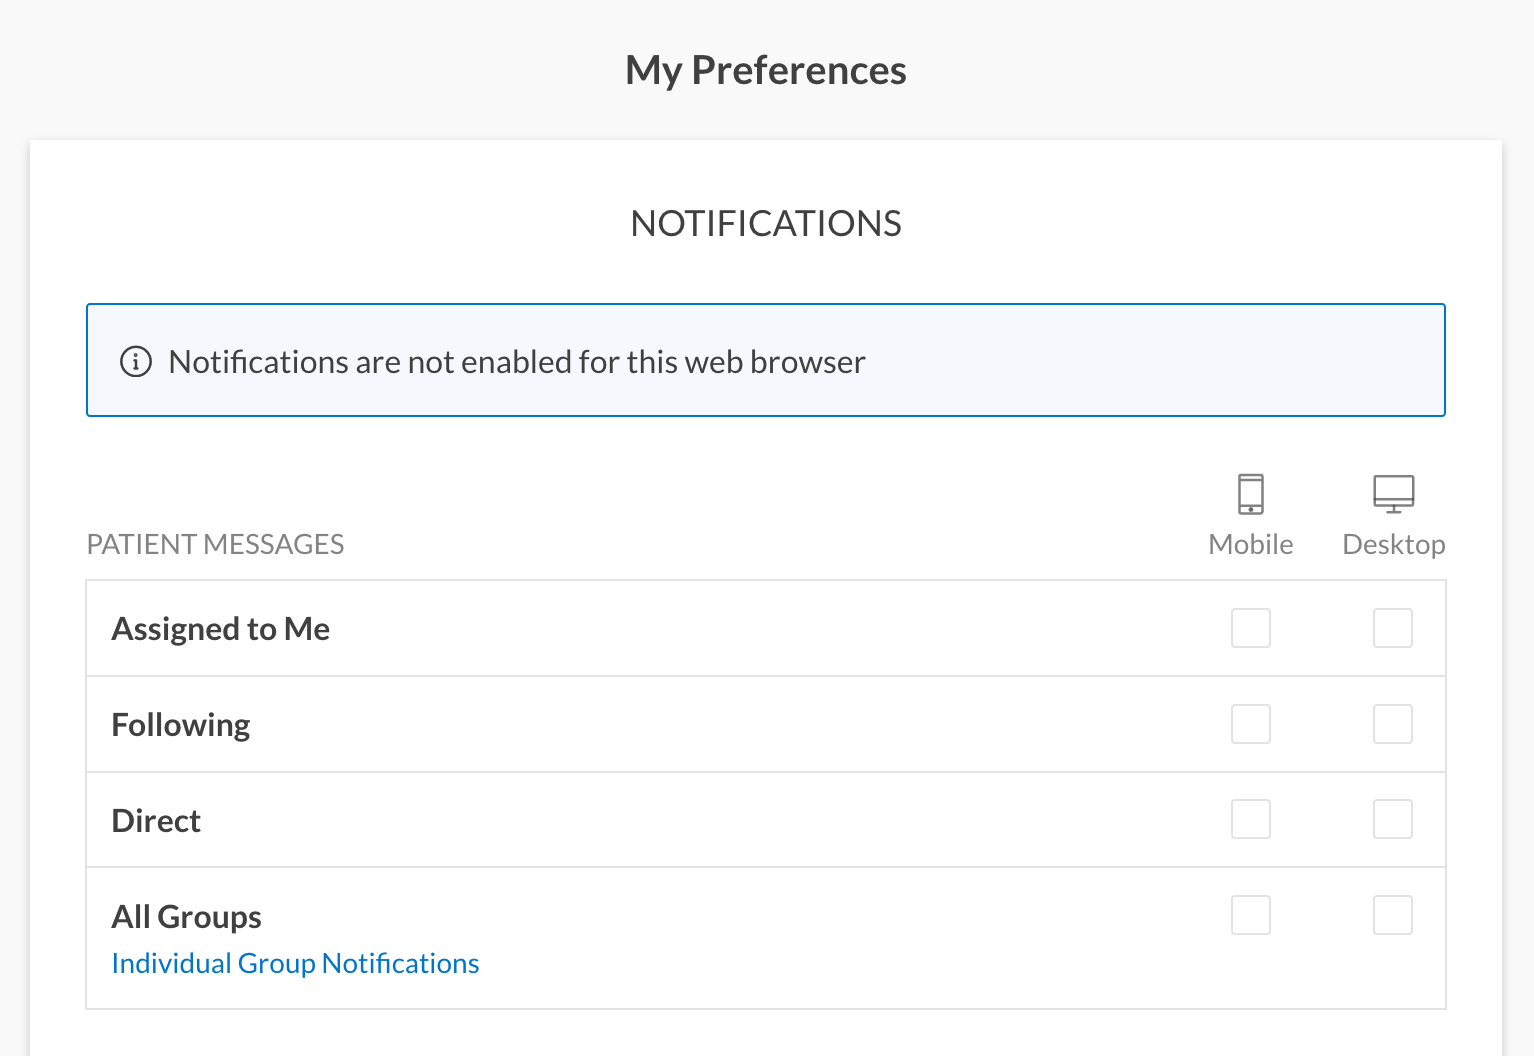
Task: Enable Mobile notifications for All Groups
Action: coord(1250,915)
